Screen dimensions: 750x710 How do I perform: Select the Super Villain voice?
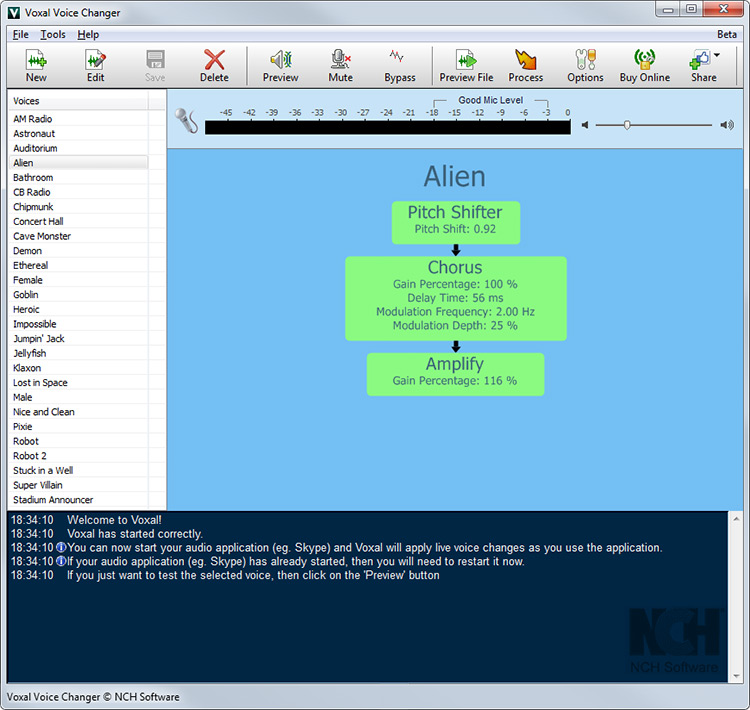click(x=78, y=485)
